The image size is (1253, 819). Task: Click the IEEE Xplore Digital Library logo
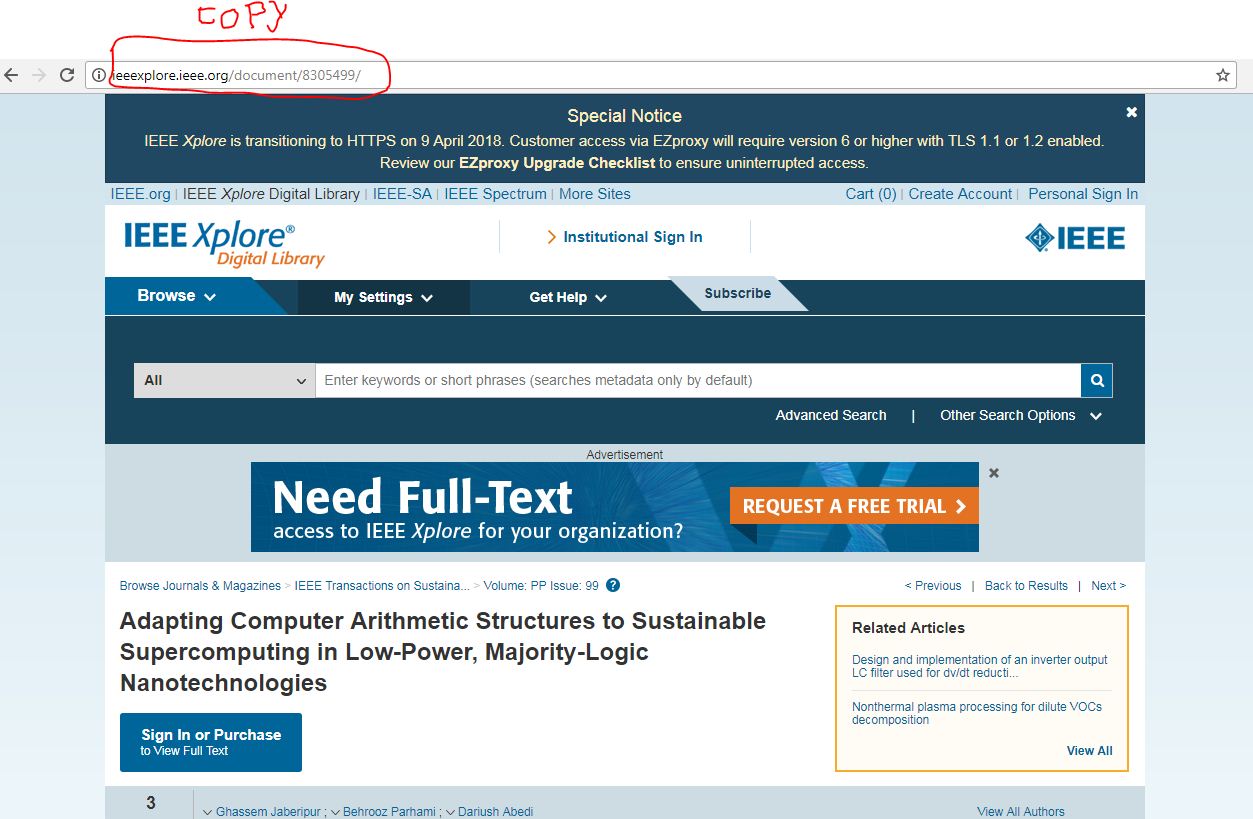click(x=224, y=244)
